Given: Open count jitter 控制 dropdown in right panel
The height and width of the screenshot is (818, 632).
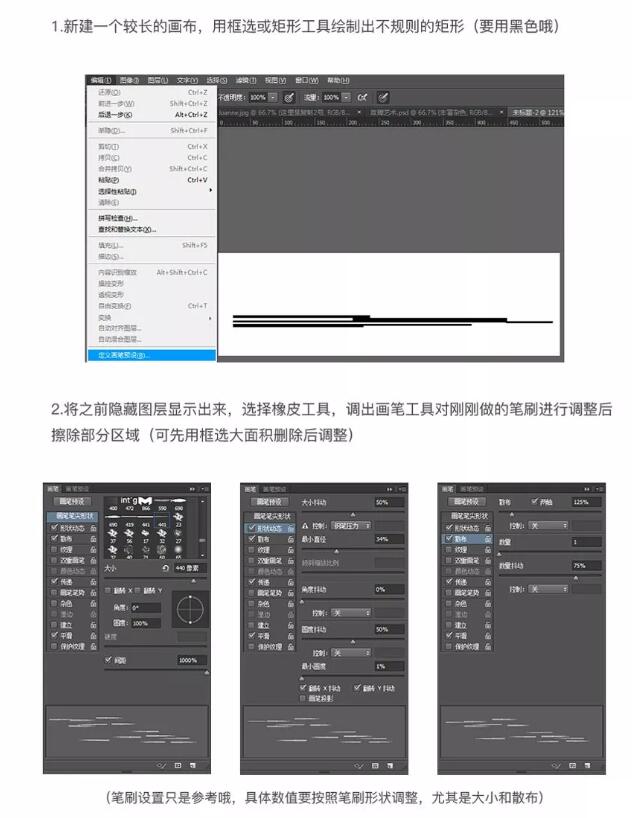Looking at the screenshot, I should click(548, 589).
